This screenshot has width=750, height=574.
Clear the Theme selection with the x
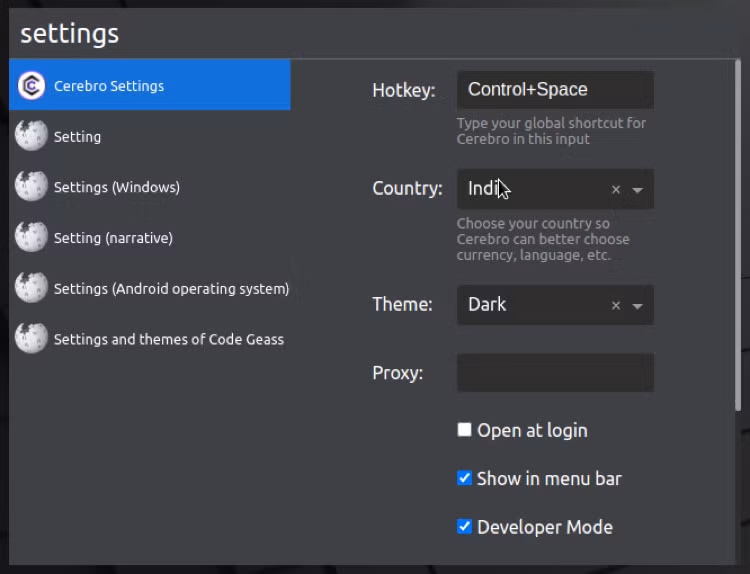(616, 306)
